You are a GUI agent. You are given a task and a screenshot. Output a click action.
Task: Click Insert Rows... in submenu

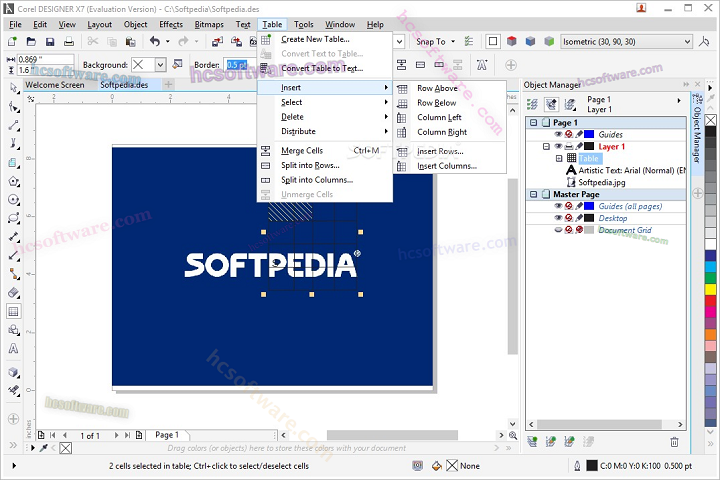[x=440, y=152]
